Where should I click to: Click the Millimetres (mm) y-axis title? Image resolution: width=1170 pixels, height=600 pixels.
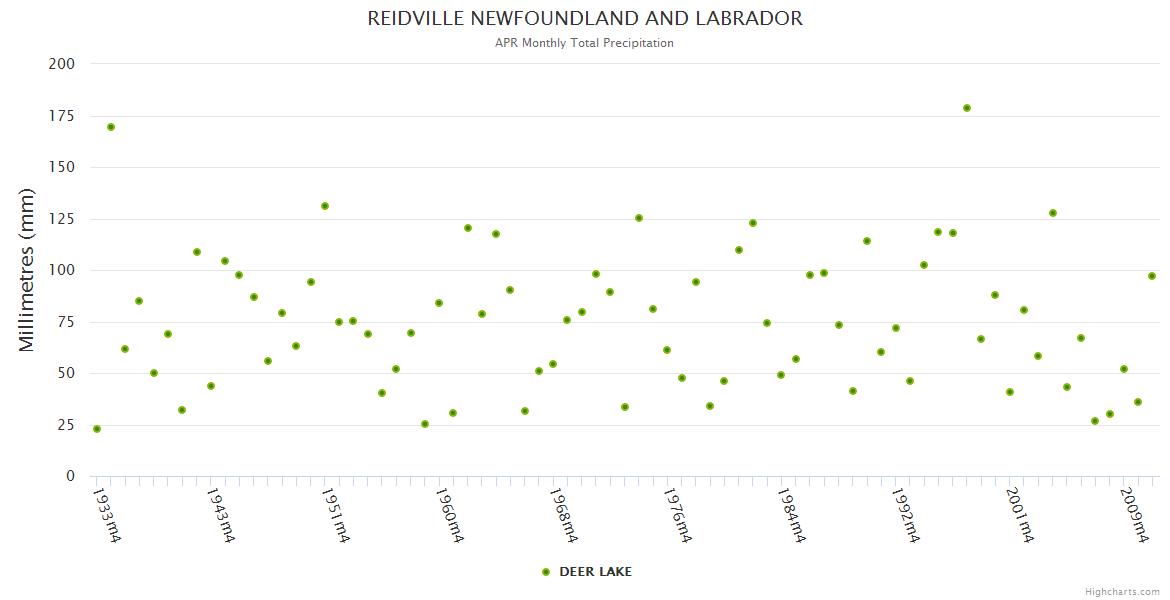27,270
